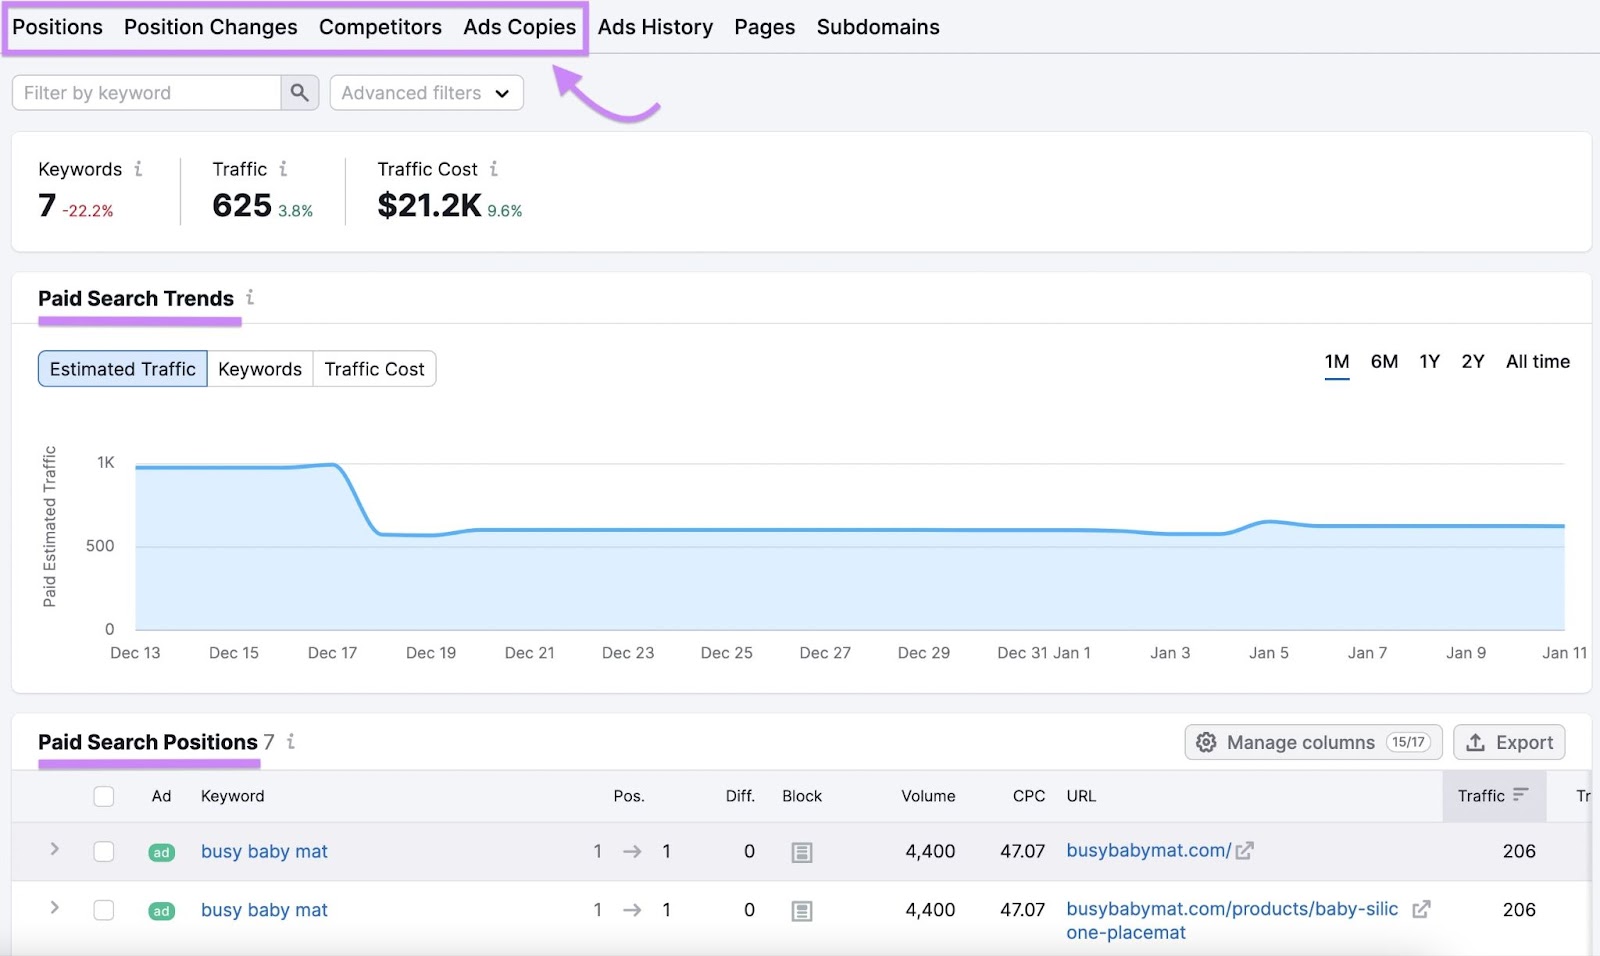Open the block ad copy icon on first row
This screenshot has height=956, width=1600.
click(x=802, y=851)
